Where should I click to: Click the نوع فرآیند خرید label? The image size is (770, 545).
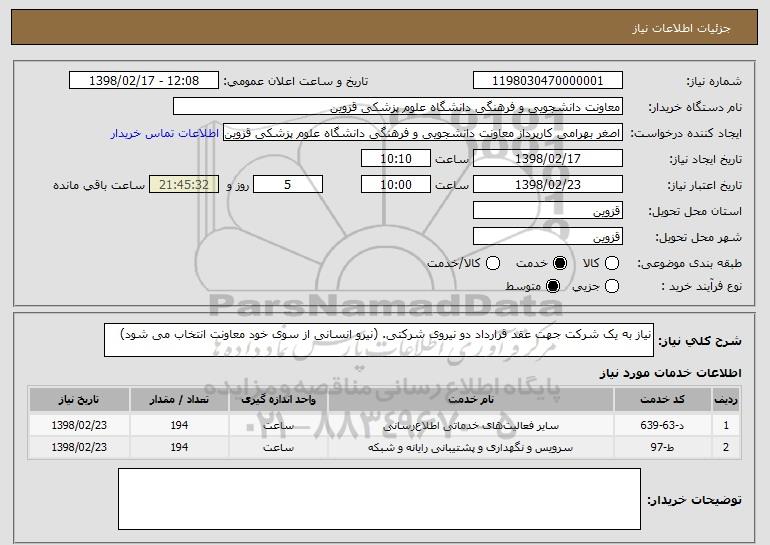tap(702, 286)
